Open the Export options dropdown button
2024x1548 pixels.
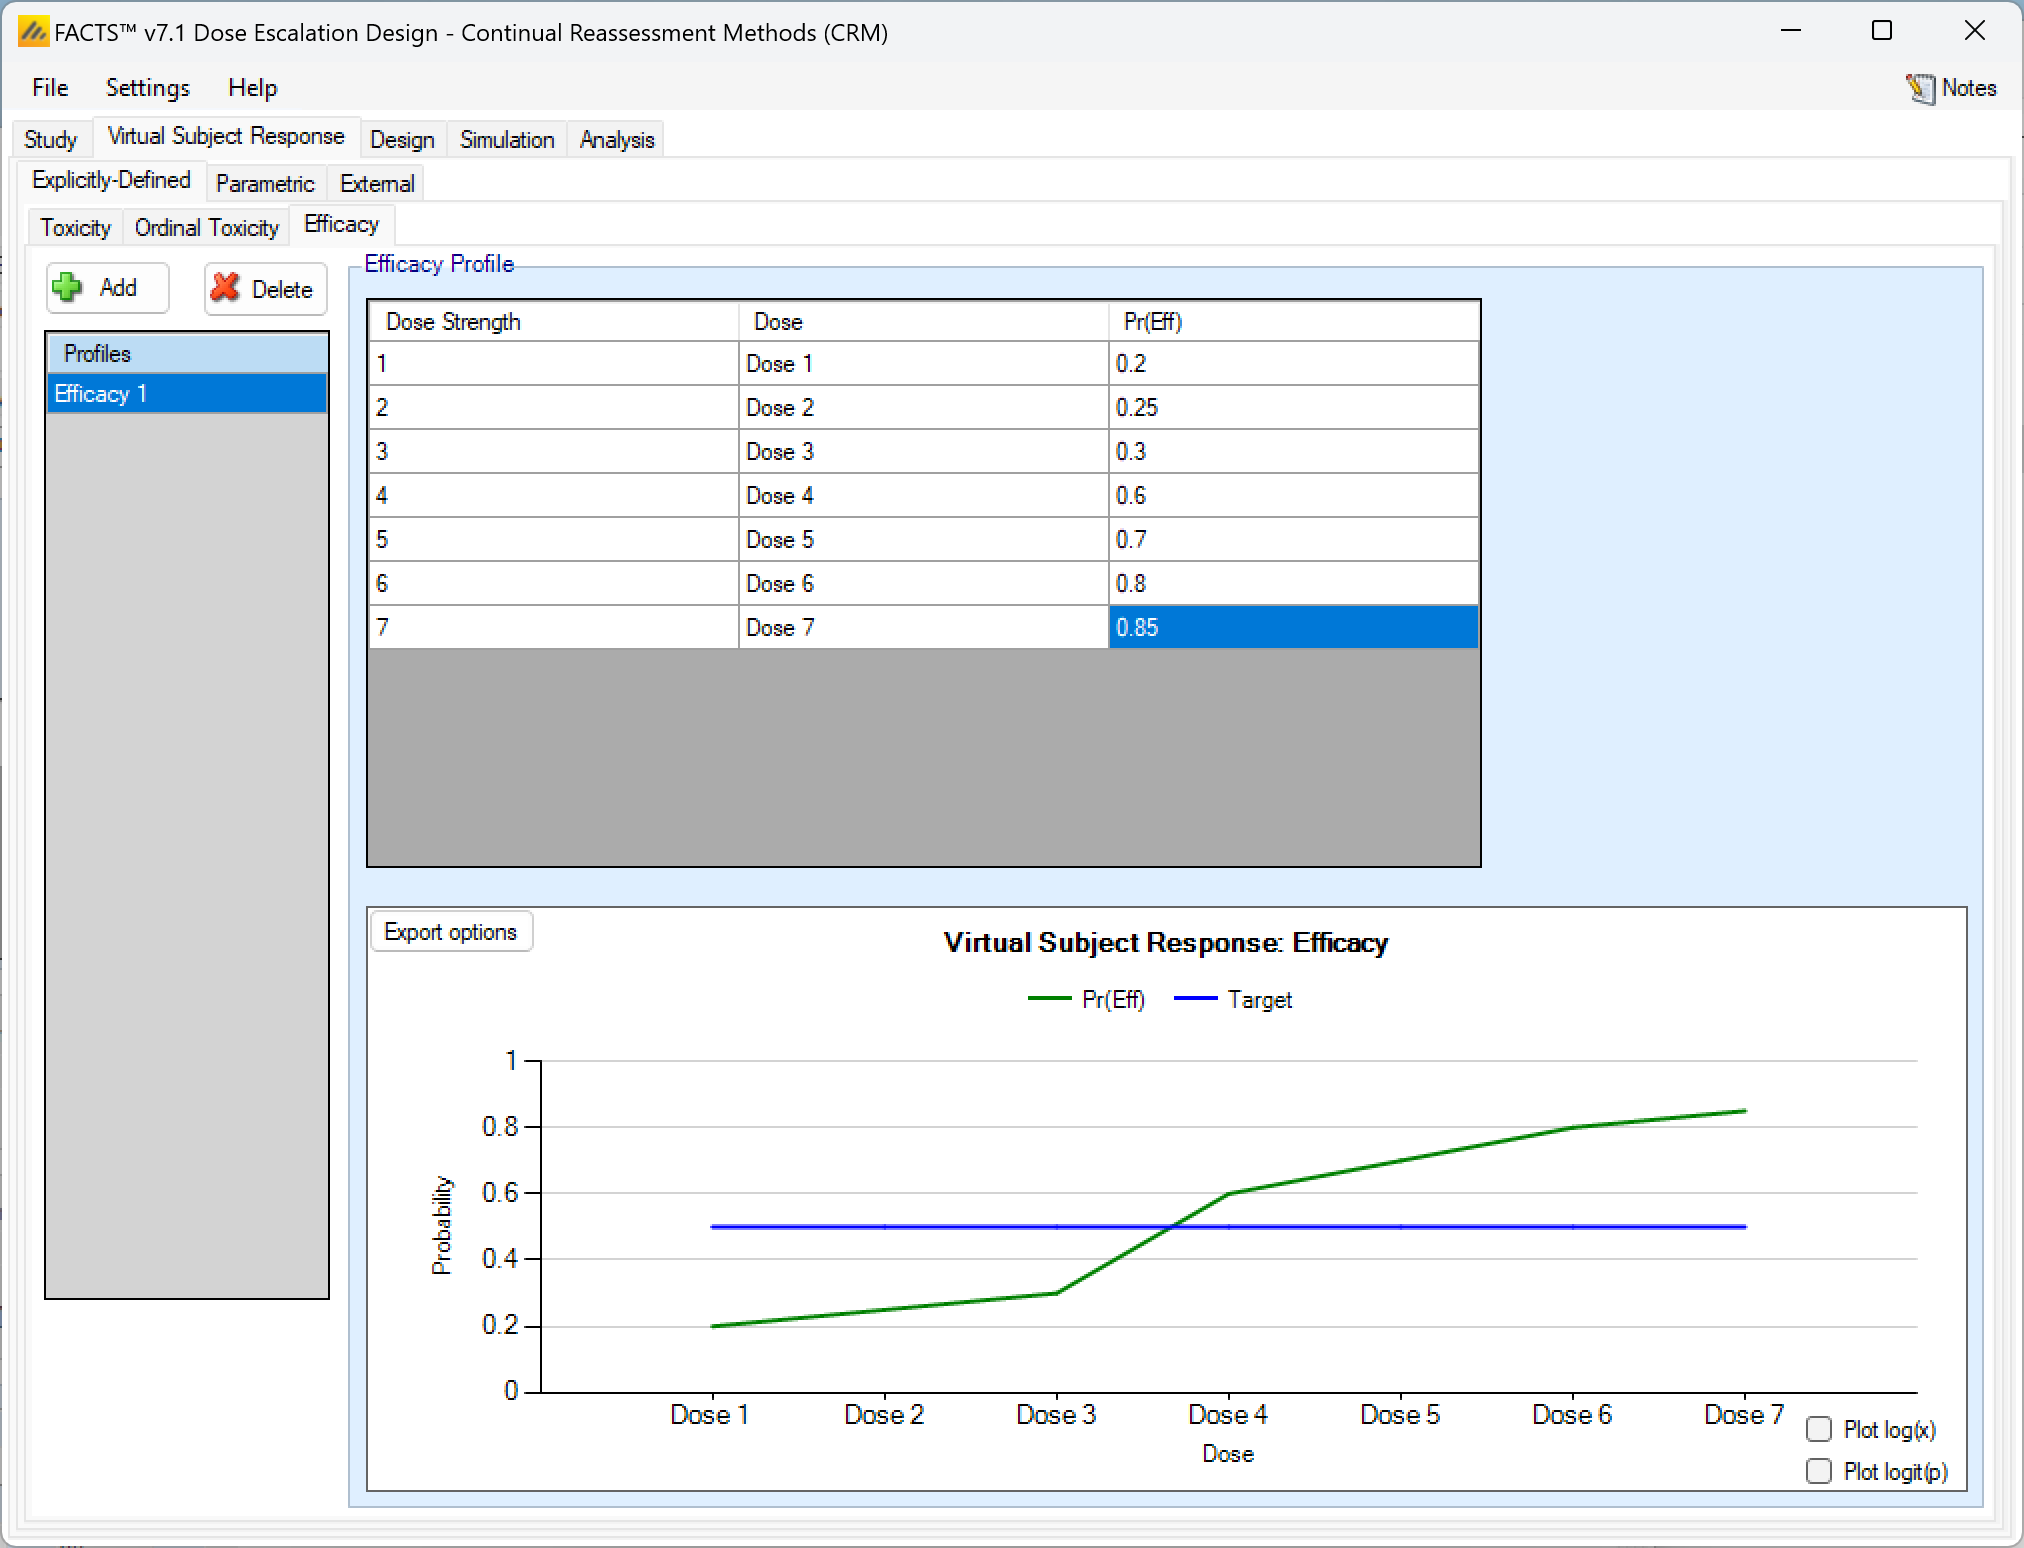[x=451, y=932]
